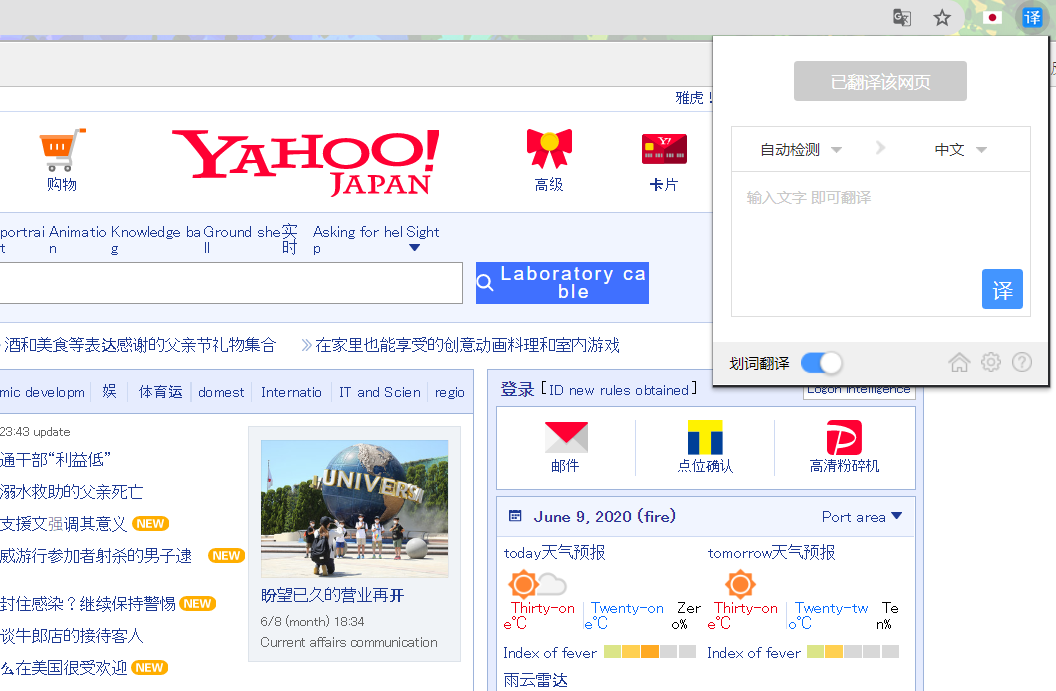
Task: Open the tomorrow天气预报 link
Action: (x=771, y=553)
